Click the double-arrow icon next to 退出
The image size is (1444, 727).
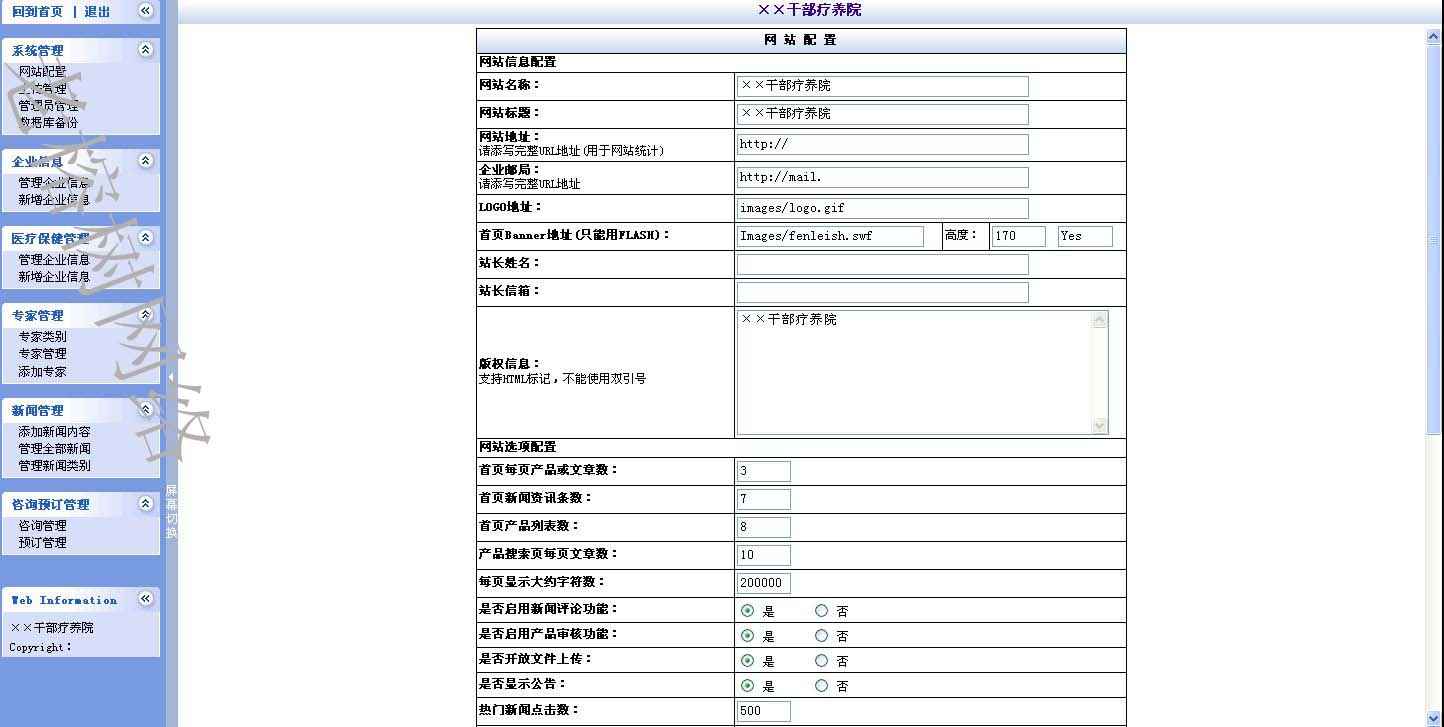pos(145,11)
